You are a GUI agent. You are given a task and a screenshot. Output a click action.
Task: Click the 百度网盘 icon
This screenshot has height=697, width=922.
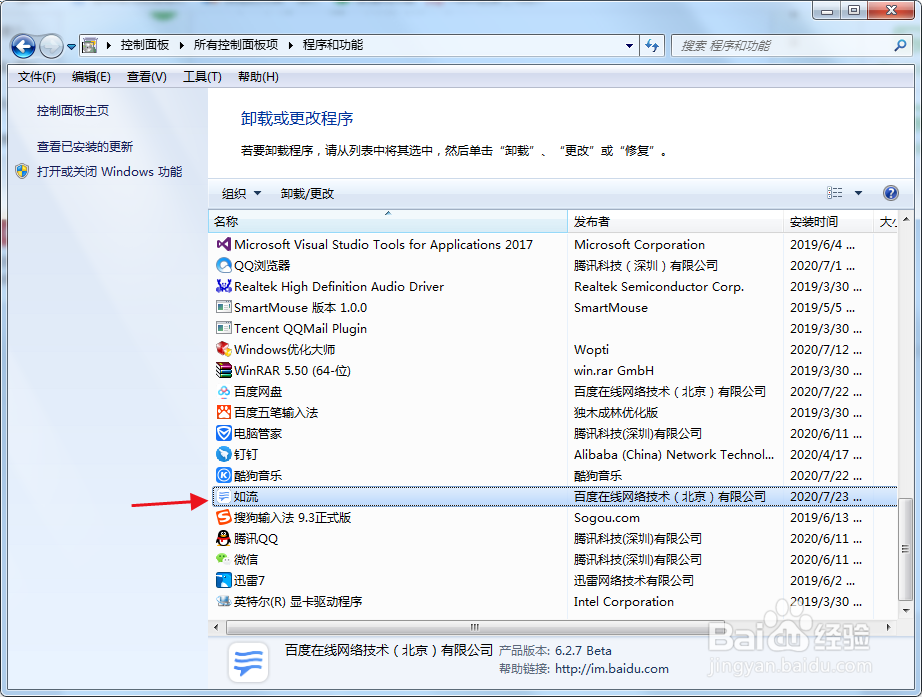tap(223, 391)
